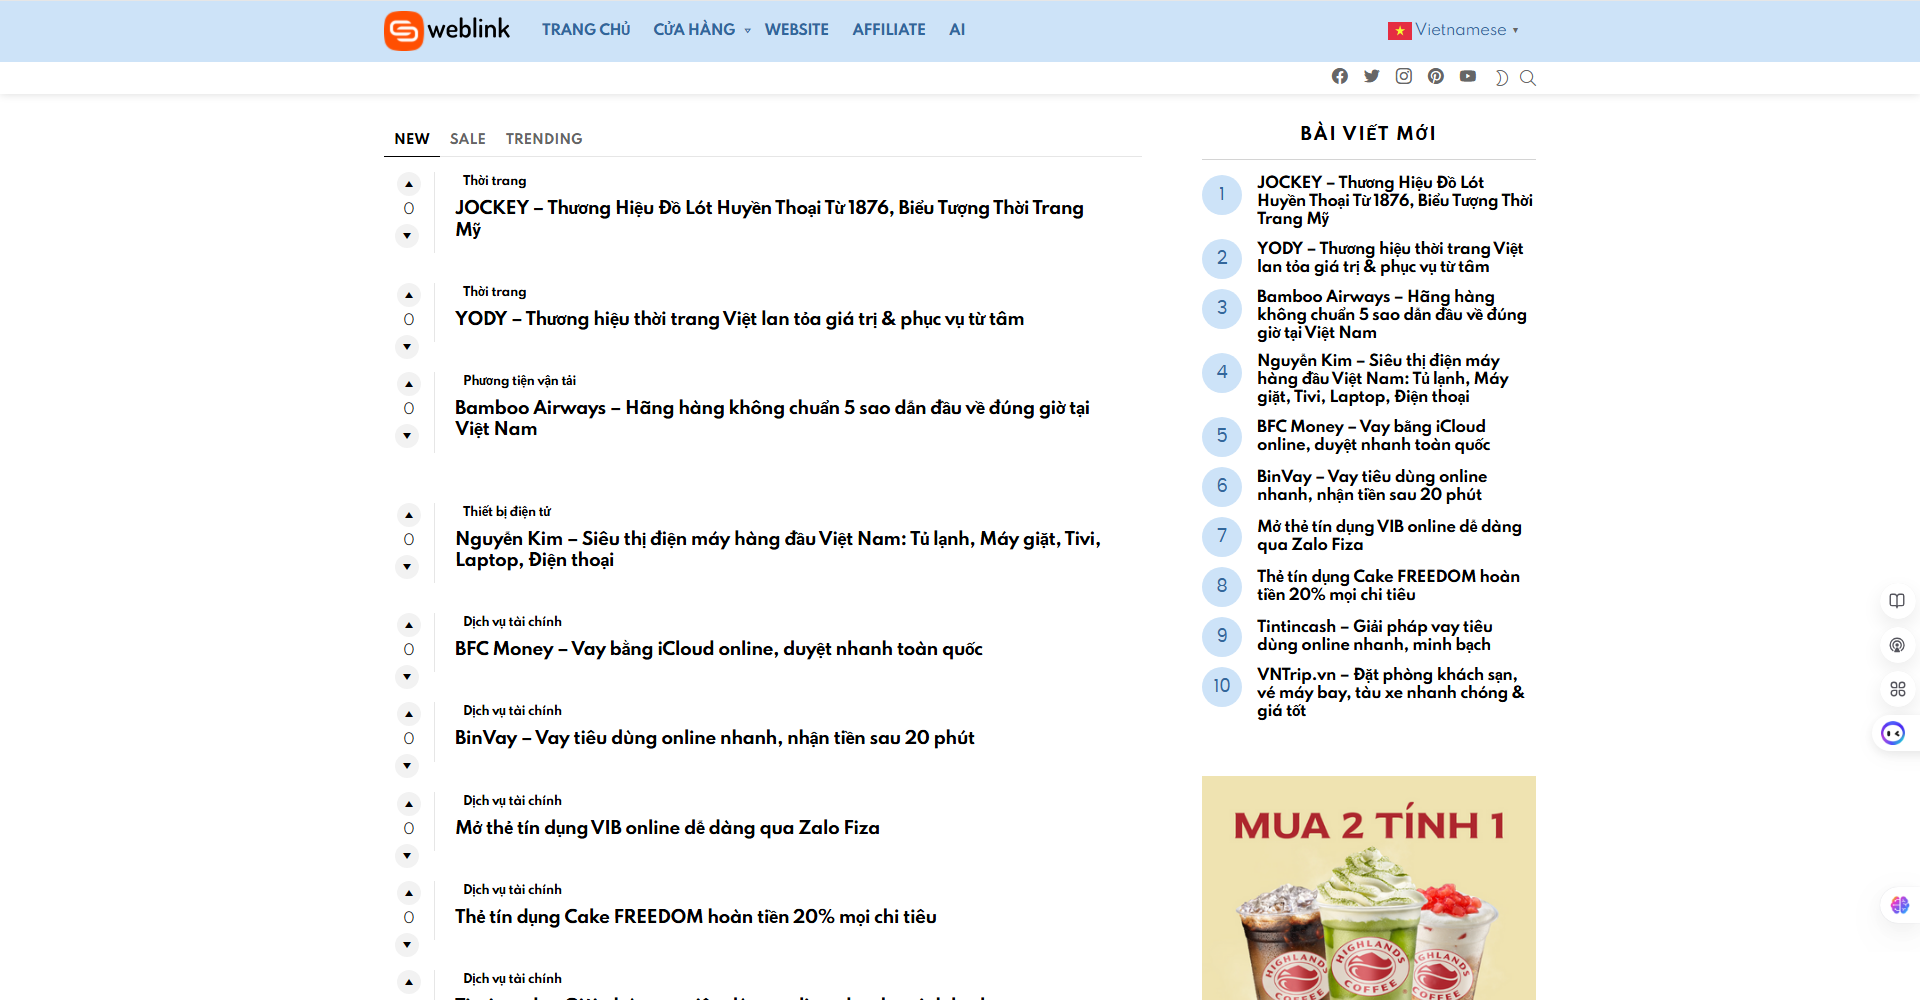
Task: Toggle dark mode with moon icon
Action: 1500,78
